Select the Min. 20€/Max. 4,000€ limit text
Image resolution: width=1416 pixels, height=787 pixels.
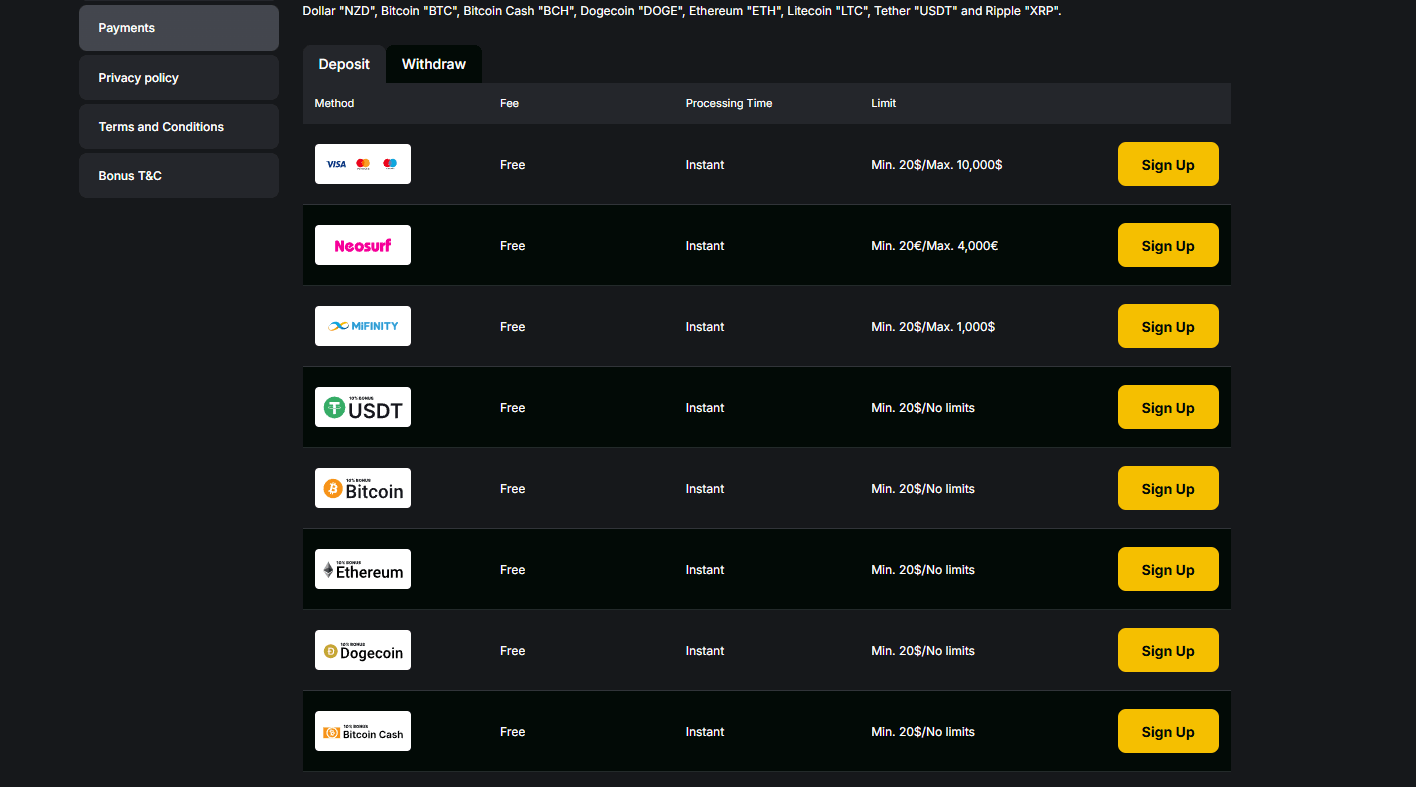click(934, 246)
